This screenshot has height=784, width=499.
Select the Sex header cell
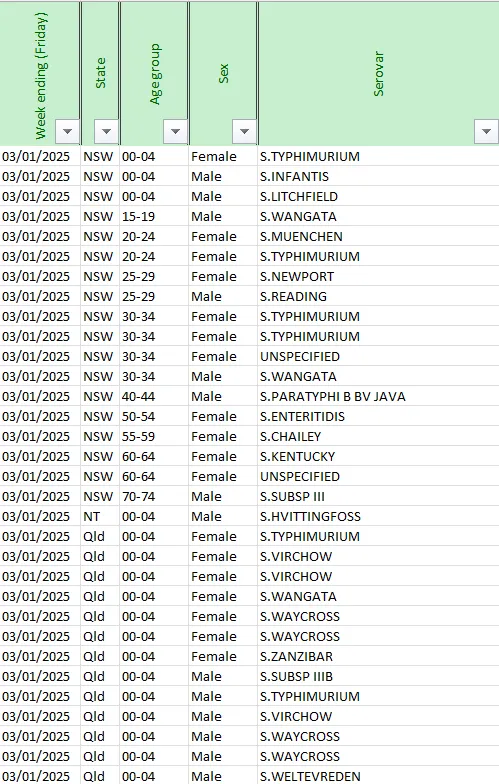point(223,74)
